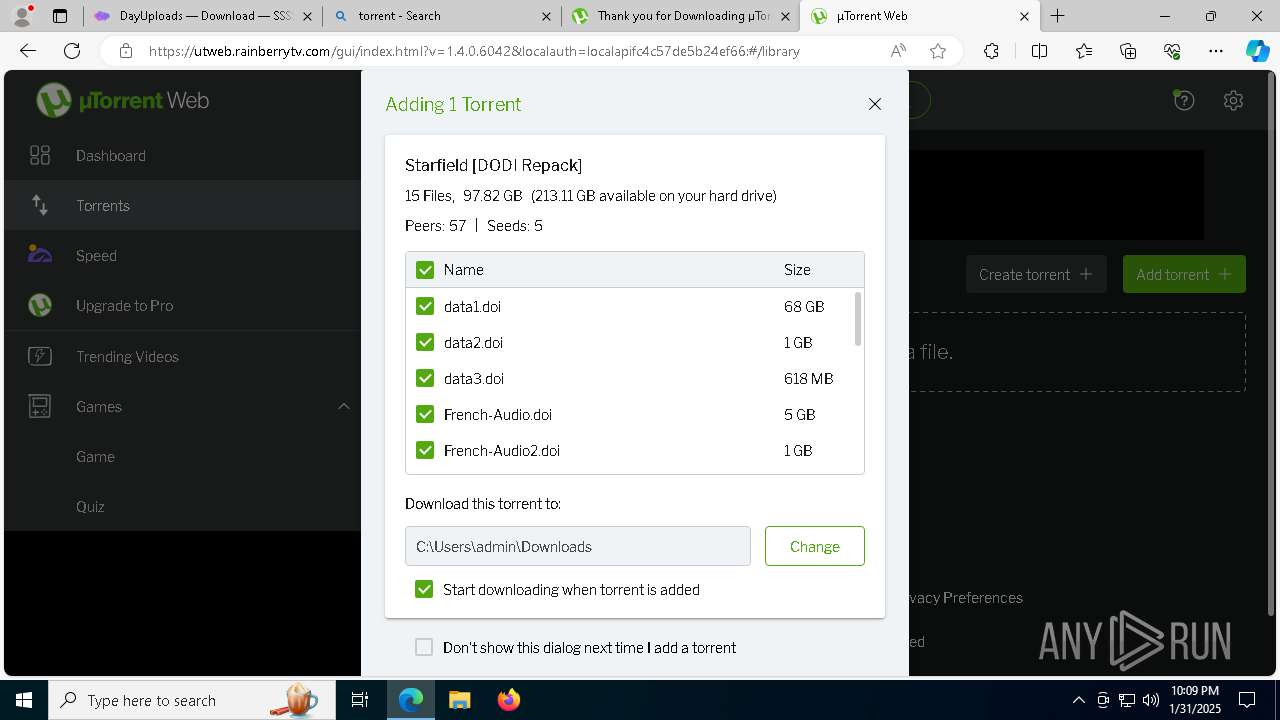Click the file list scrollbar thumb
Viewport: 1280px width, 720px height.
click(x=858, y=319)
